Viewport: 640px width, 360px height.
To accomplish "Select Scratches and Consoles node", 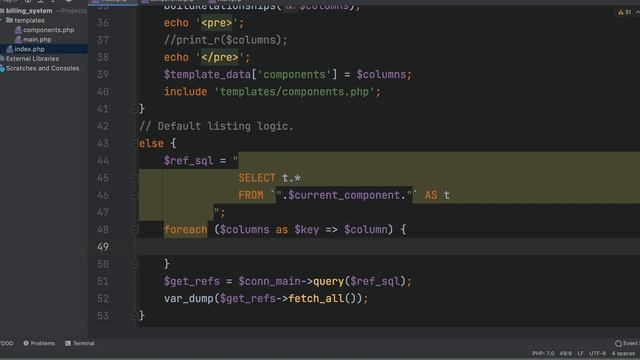I will pos(42,69).
